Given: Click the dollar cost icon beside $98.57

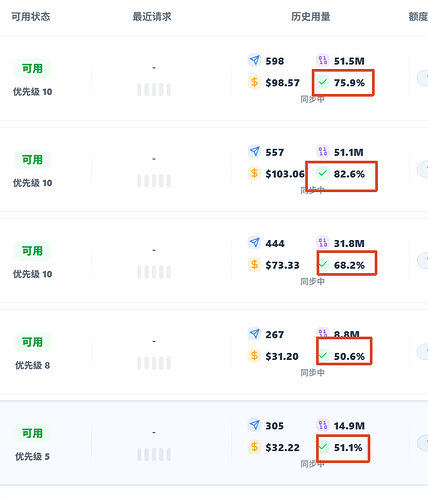Looking at the screenshot, I should click(x=254, y=82).
